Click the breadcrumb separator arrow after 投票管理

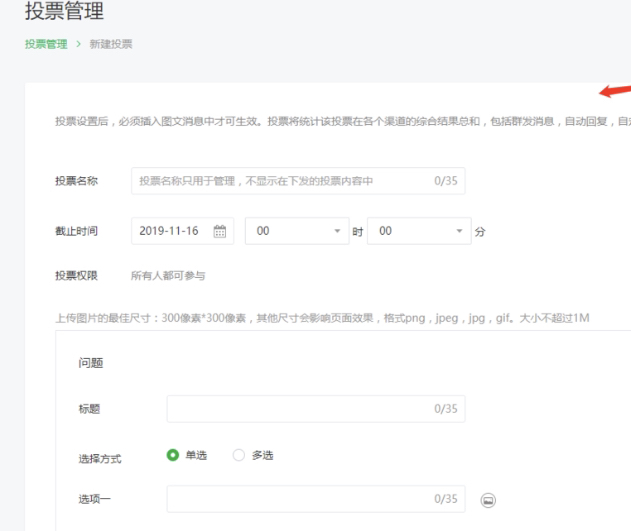[x=77, y=44]
